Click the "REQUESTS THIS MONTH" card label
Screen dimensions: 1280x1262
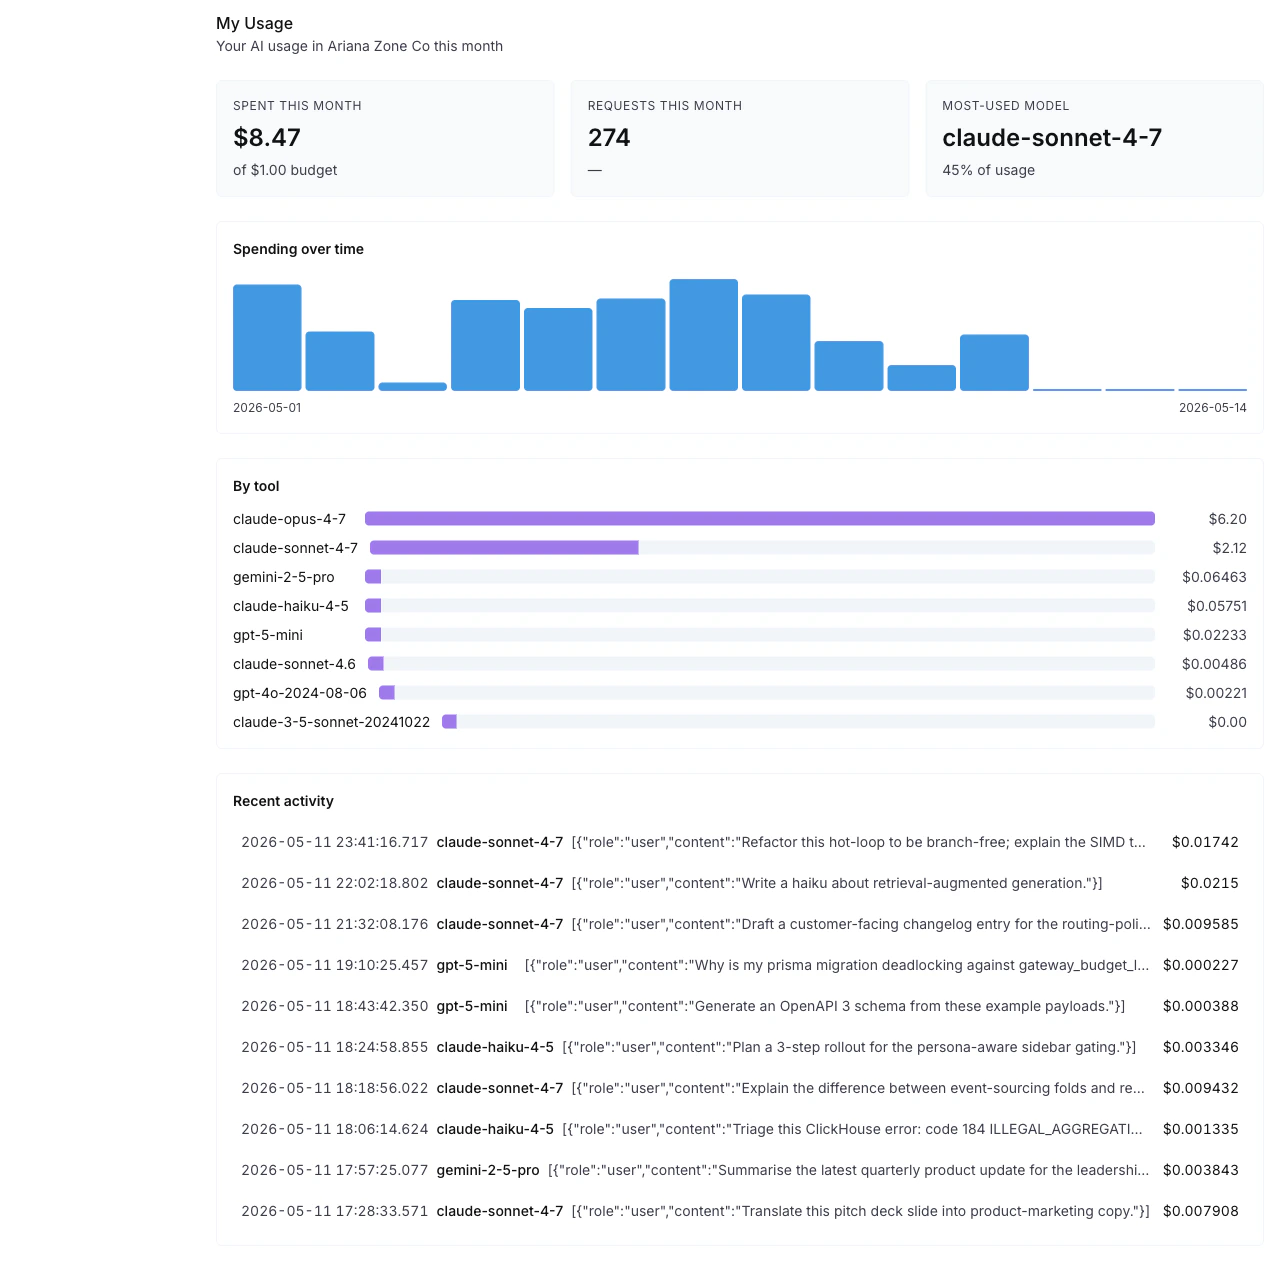(665, 106)
